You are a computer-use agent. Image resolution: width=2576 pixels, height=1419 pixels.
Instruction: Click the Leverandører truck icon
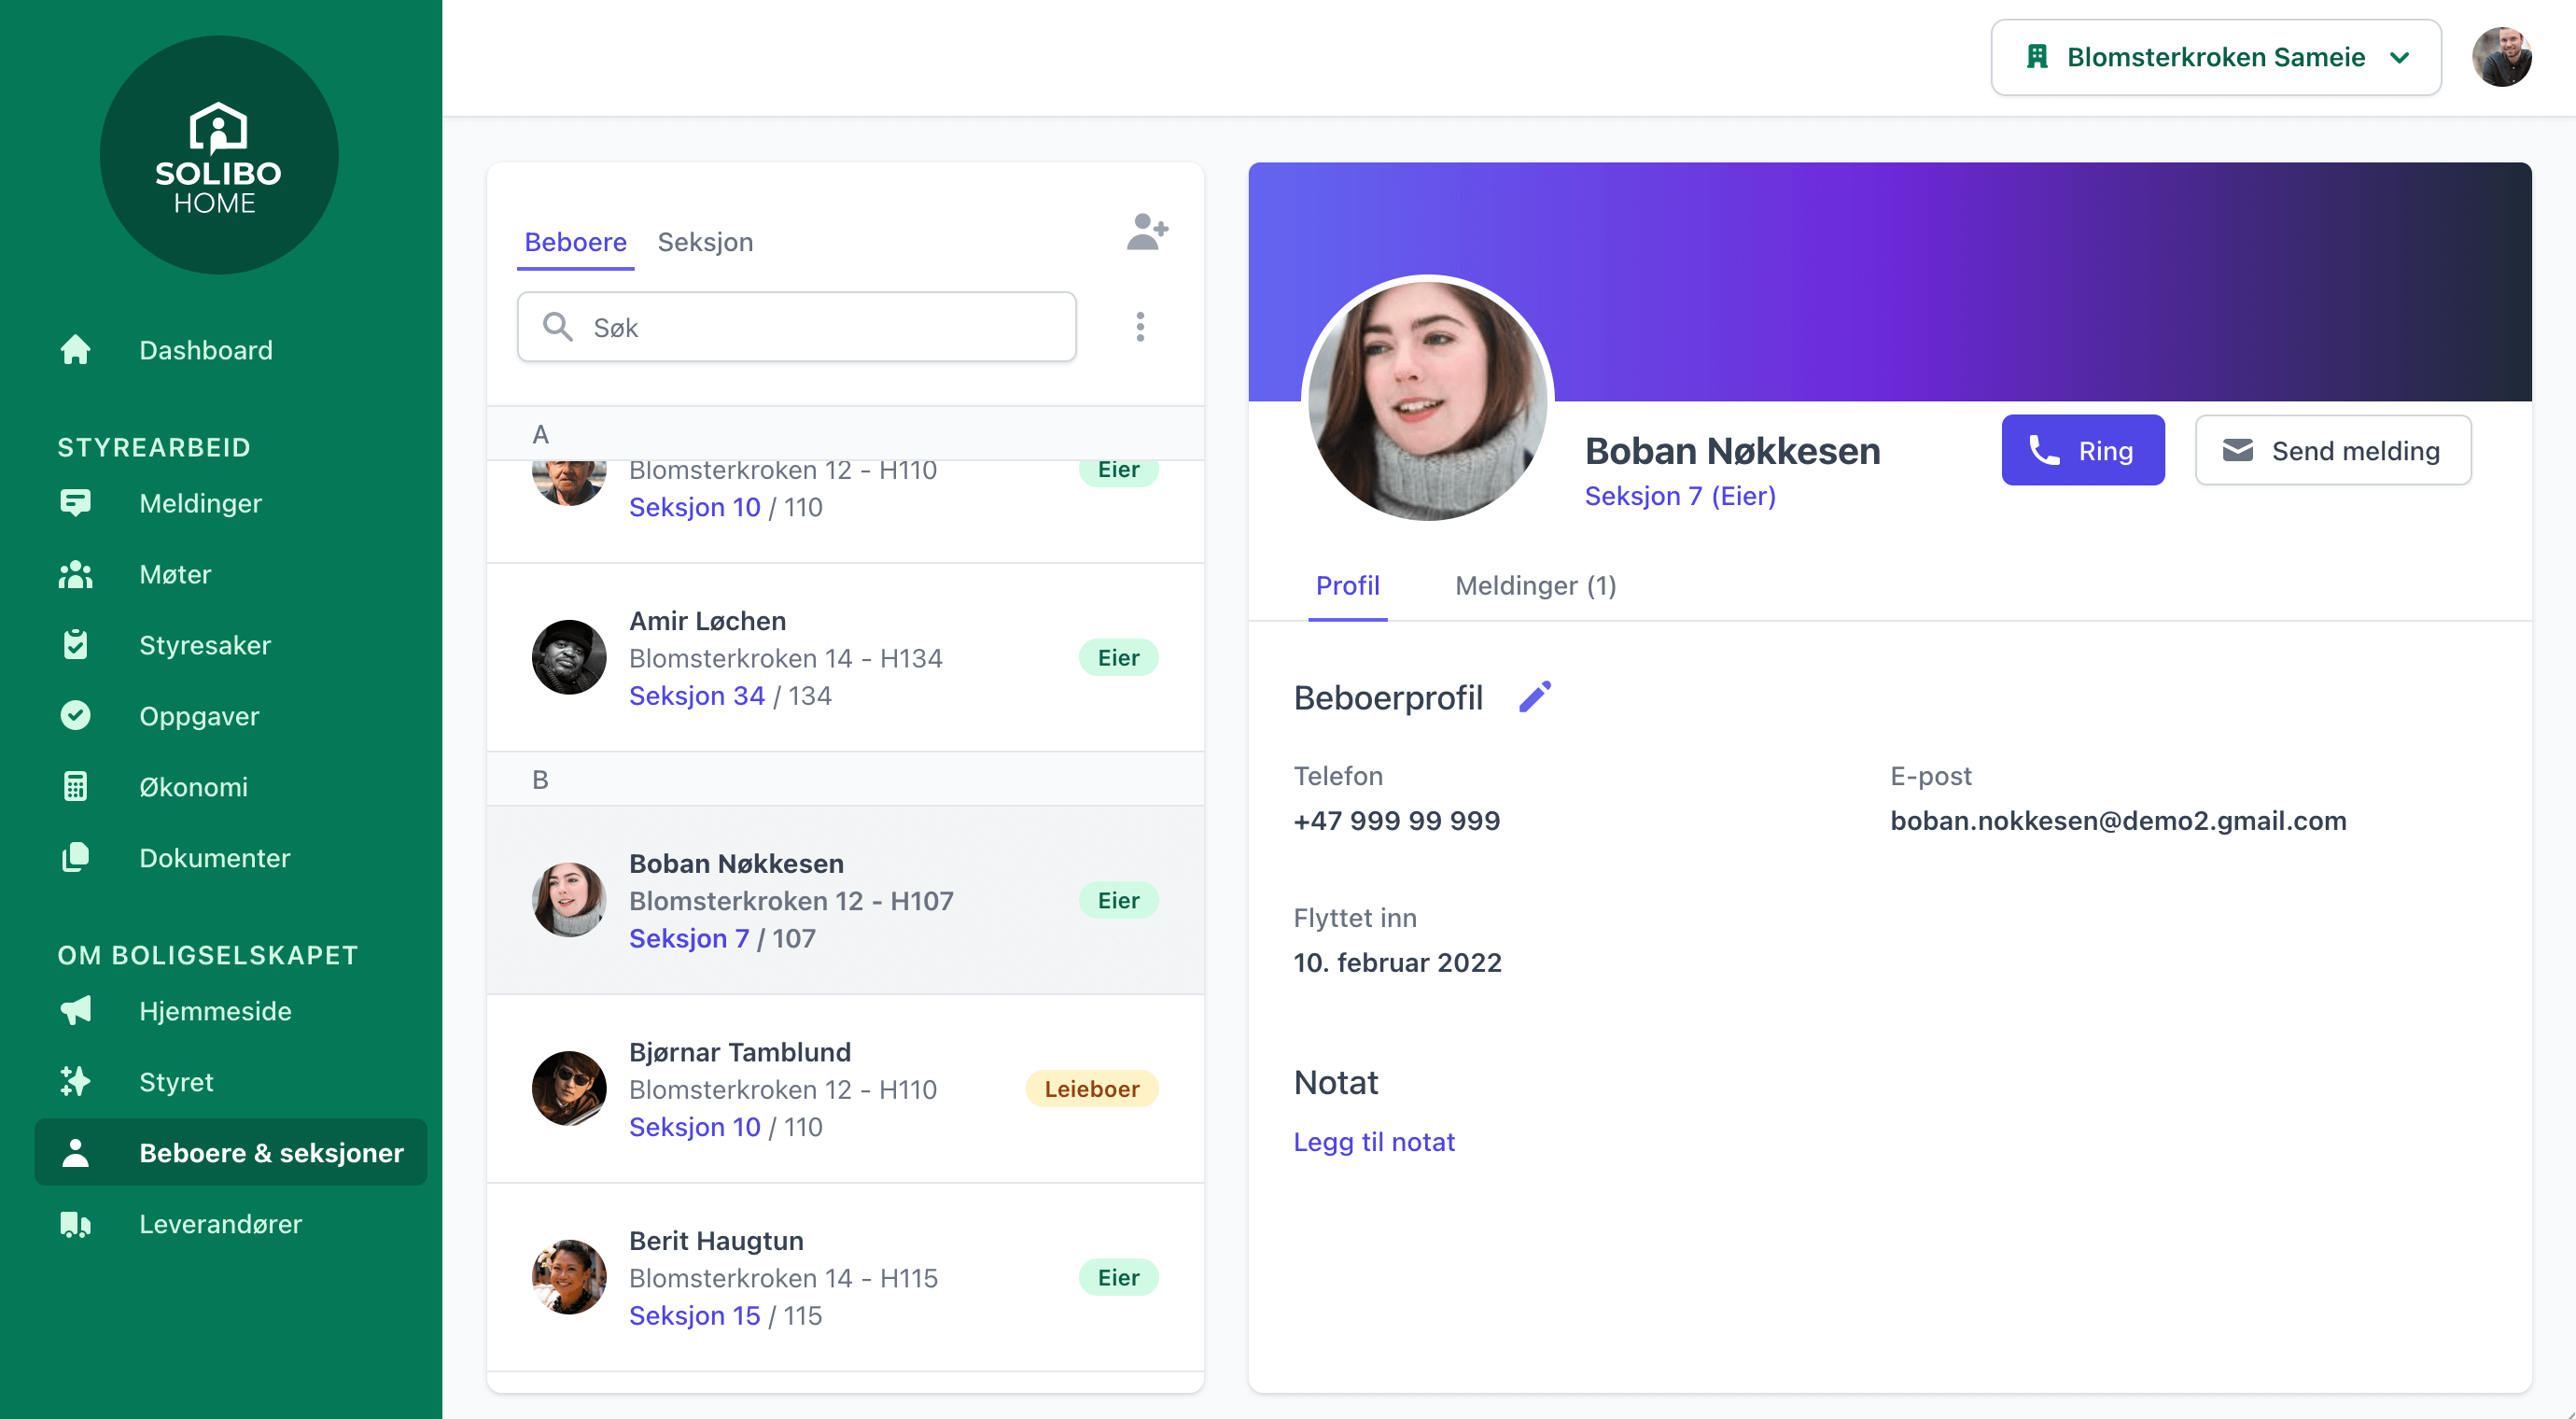coord(75,1224)
